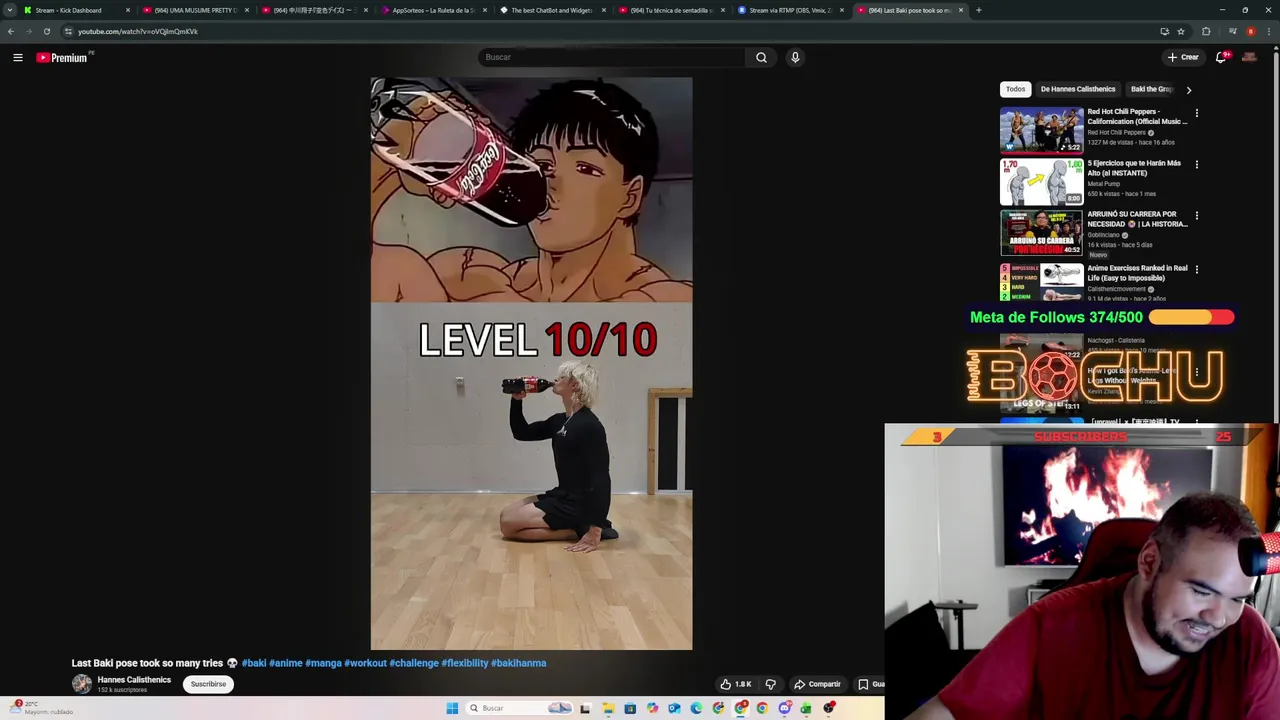Go back in browser history

coord(11,31)
